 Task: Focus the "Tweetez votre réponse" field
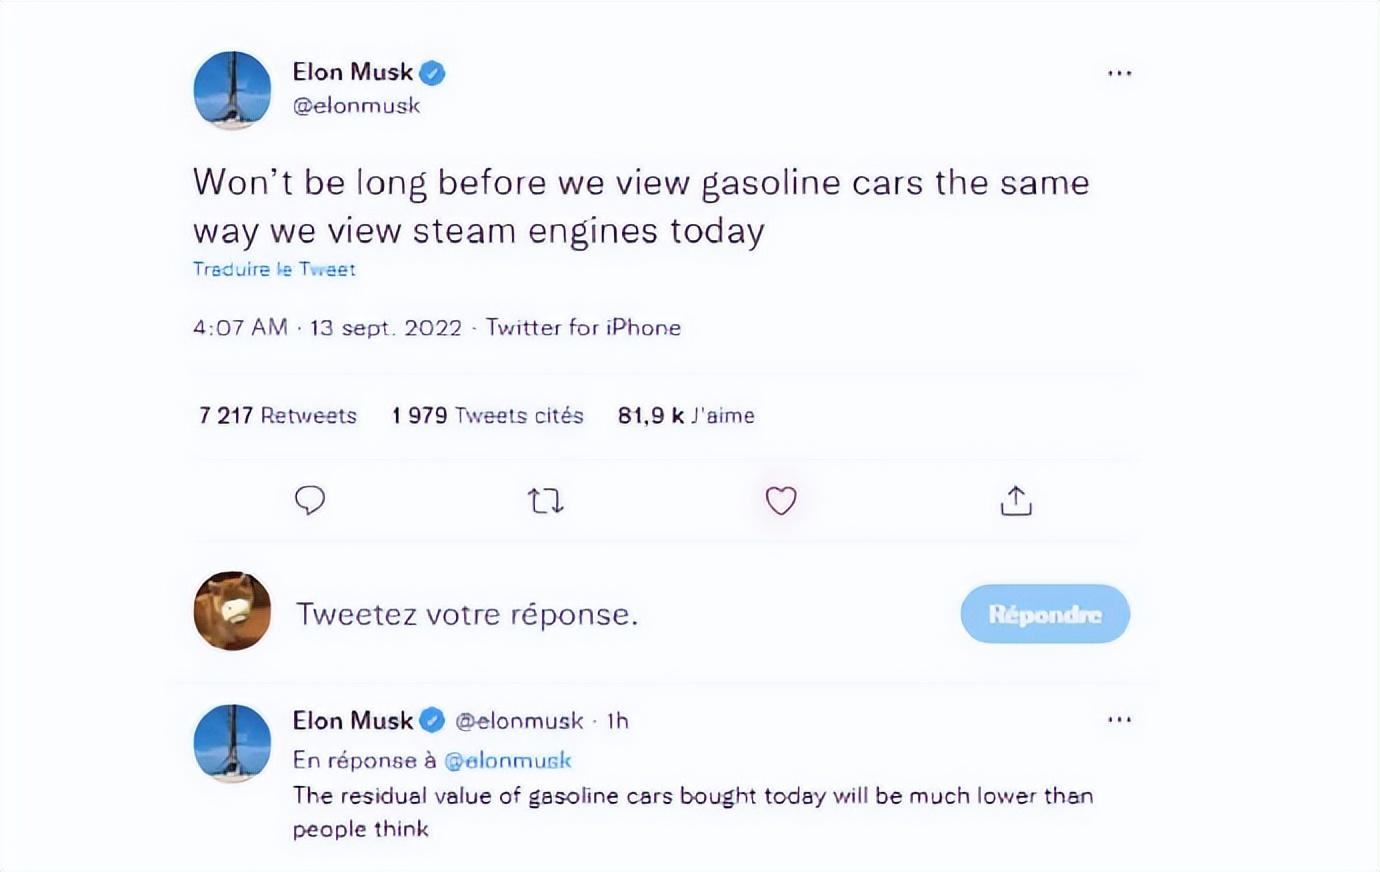467,614
